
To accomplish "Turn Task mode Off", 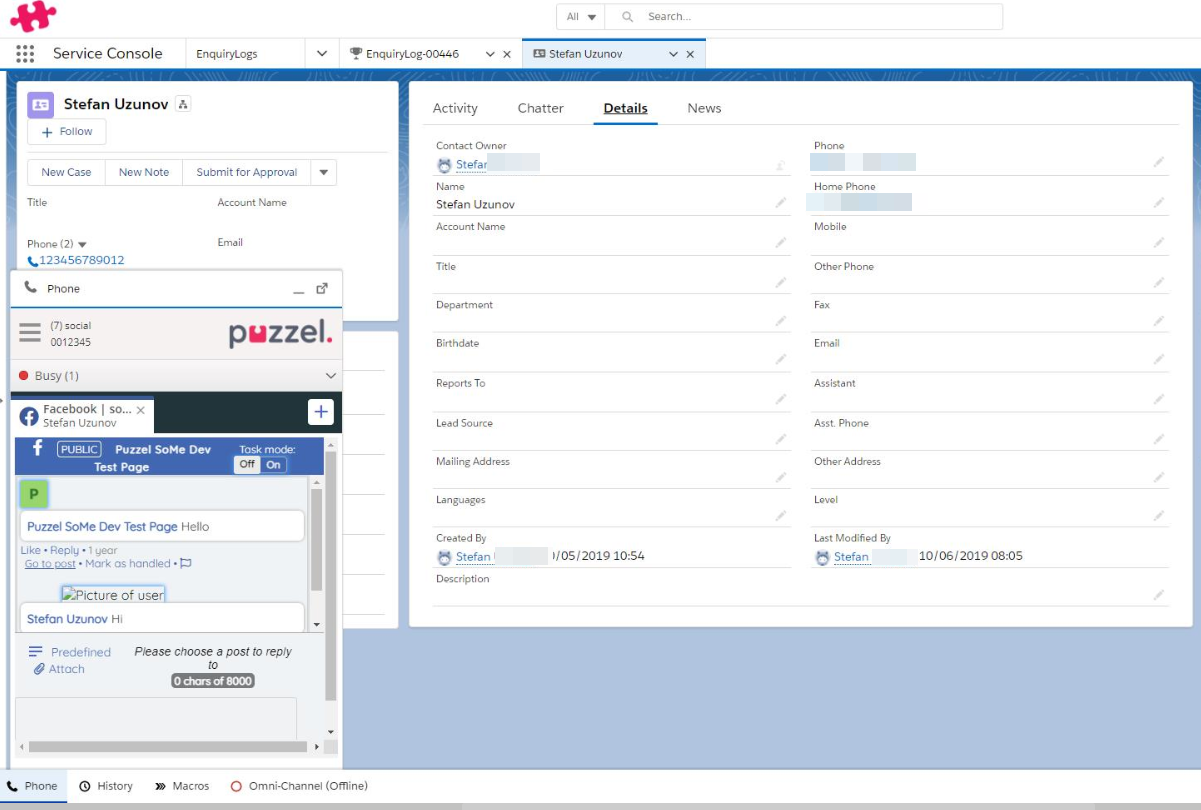I will (247, 464).
